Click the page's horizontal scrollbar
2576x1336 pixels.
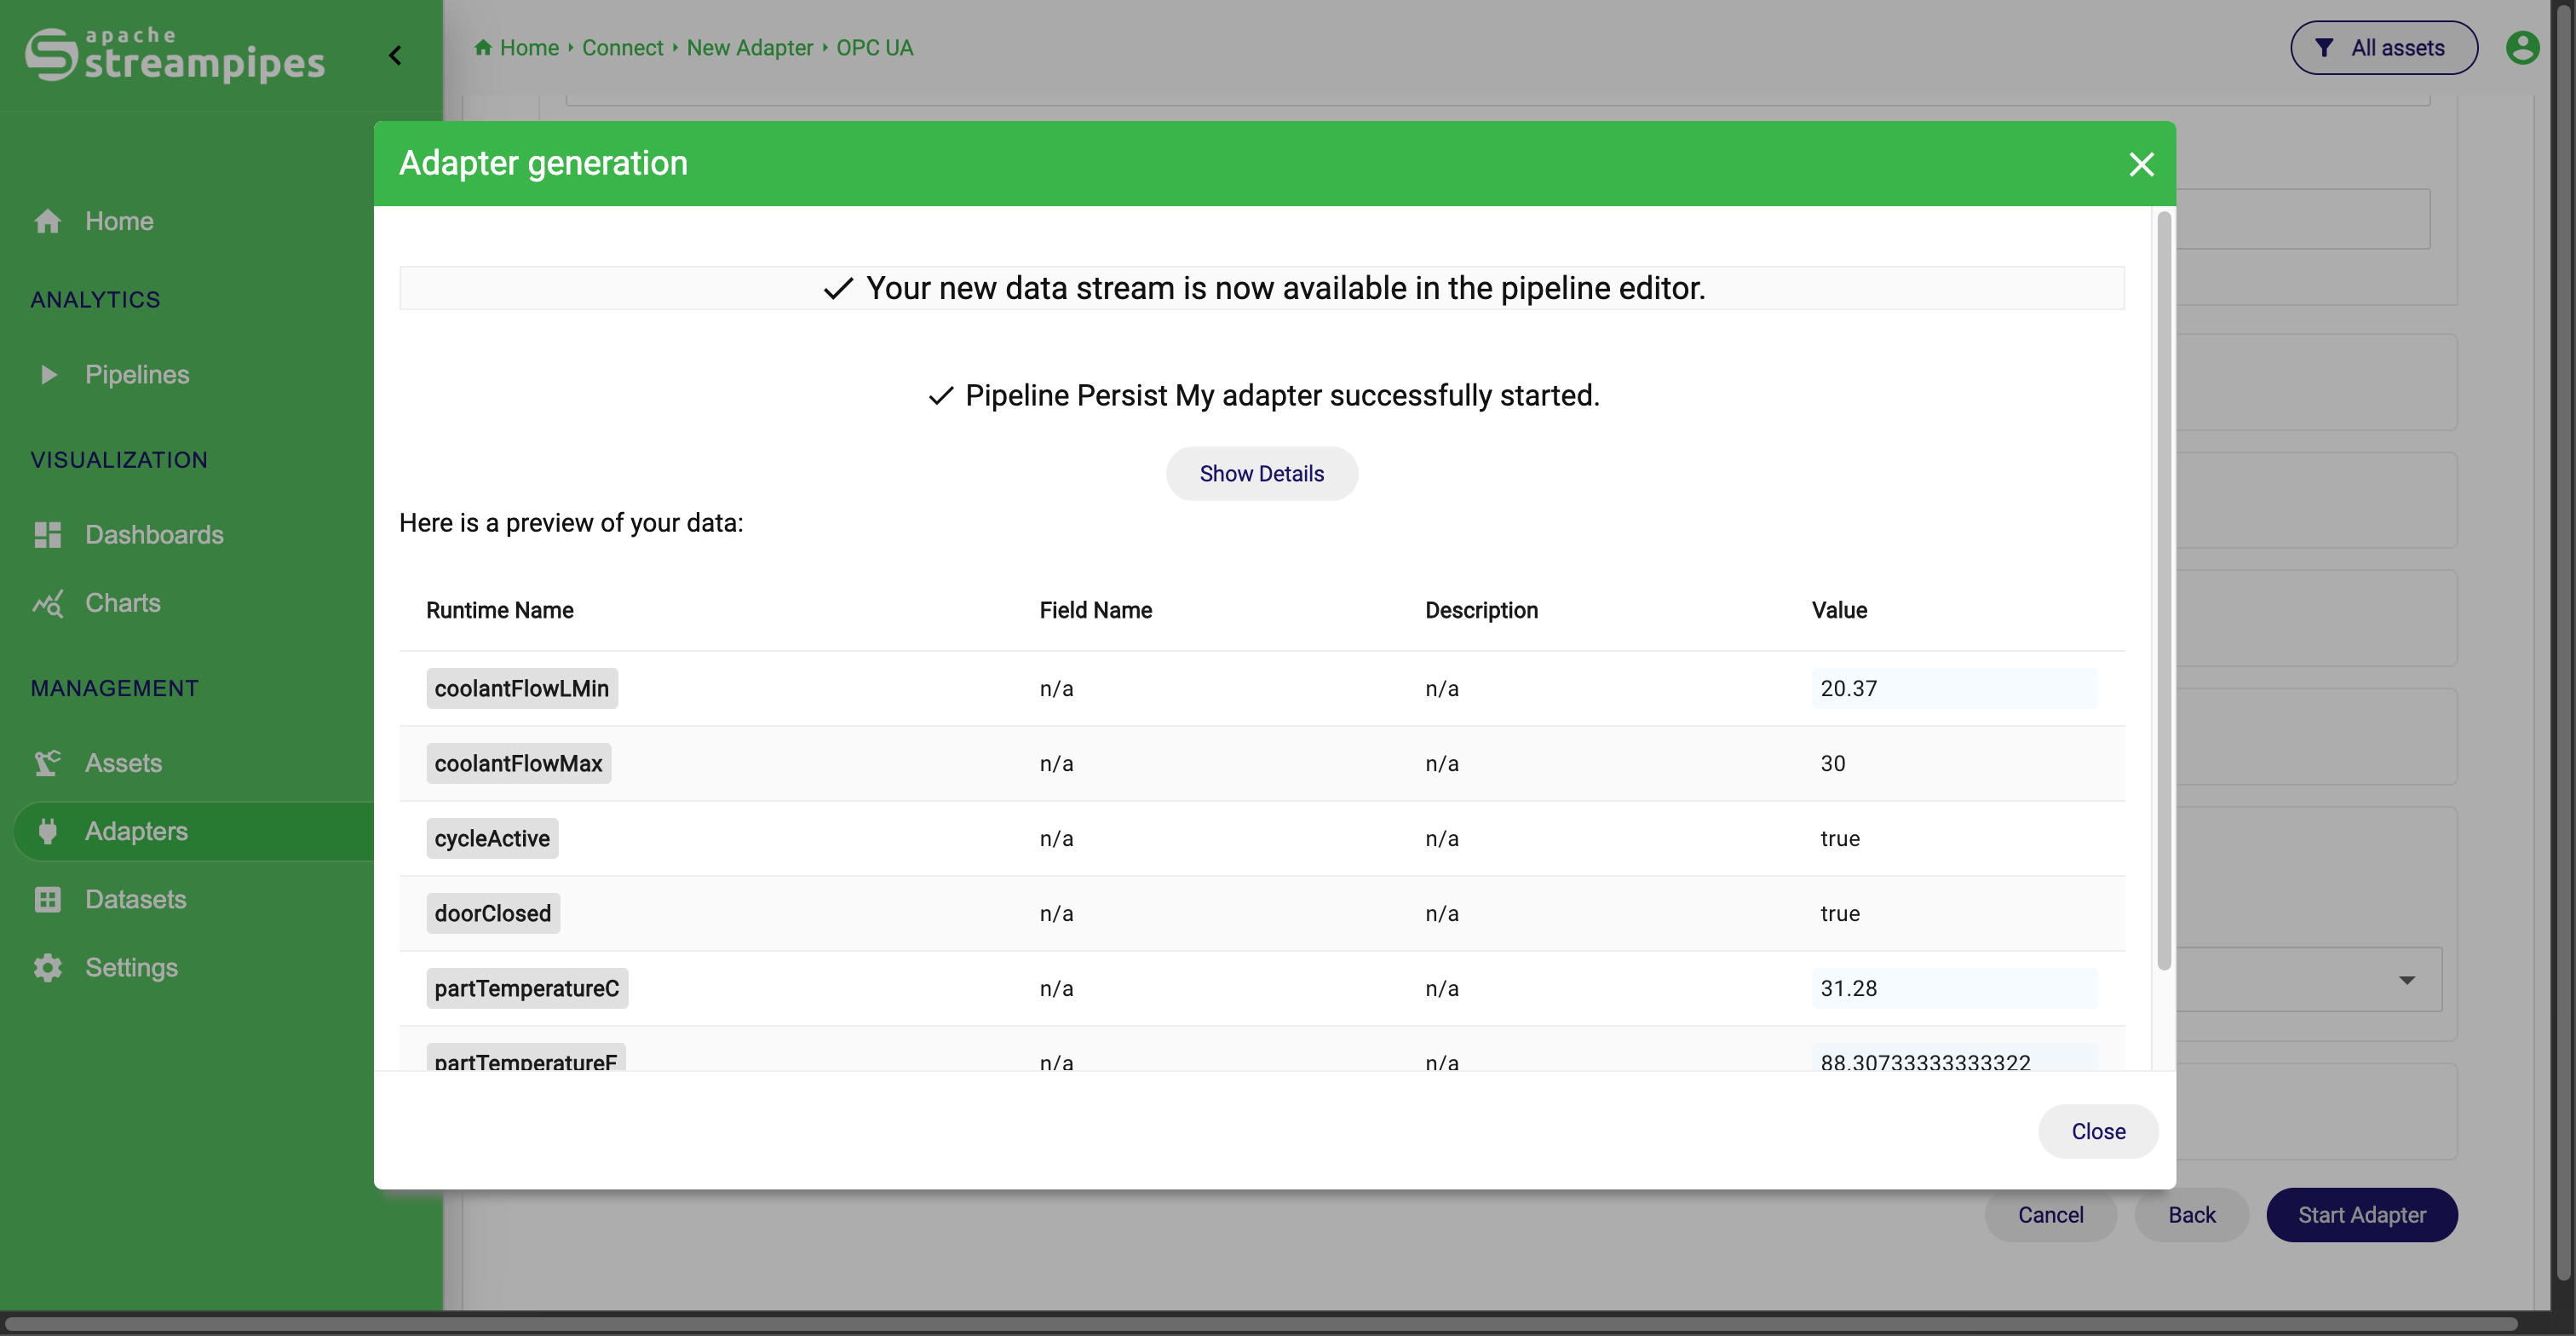[1260, 1322]
